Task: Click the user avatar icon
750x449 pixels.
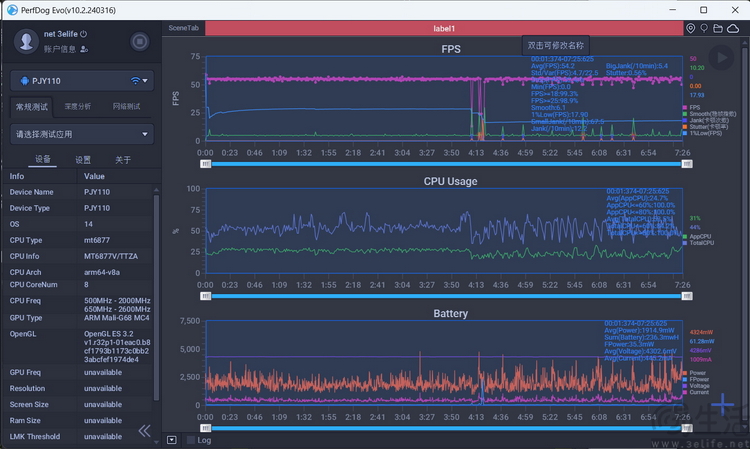Action: coord(26,41)
